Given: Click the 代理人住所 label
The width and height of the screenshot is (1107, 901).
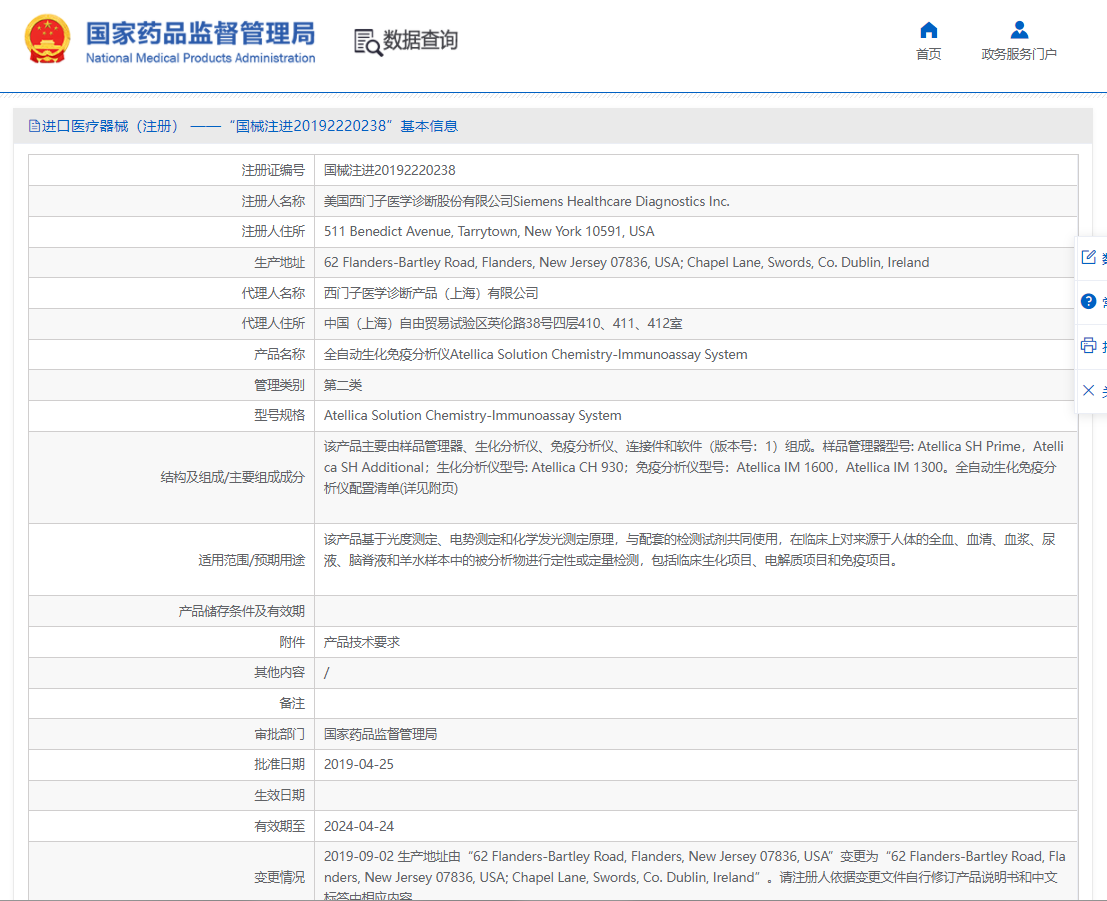Looking at the screenshot, I should 273,323.
